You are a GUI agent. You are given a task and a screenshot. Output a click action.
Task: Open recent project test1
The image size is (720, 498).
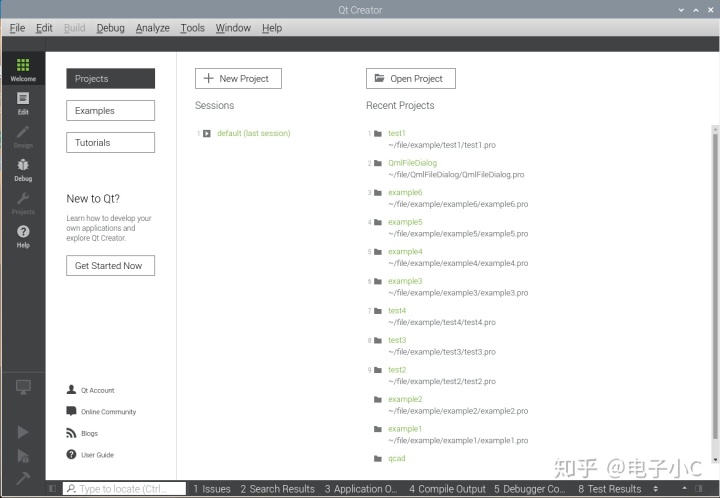click(x=397, y=134)
